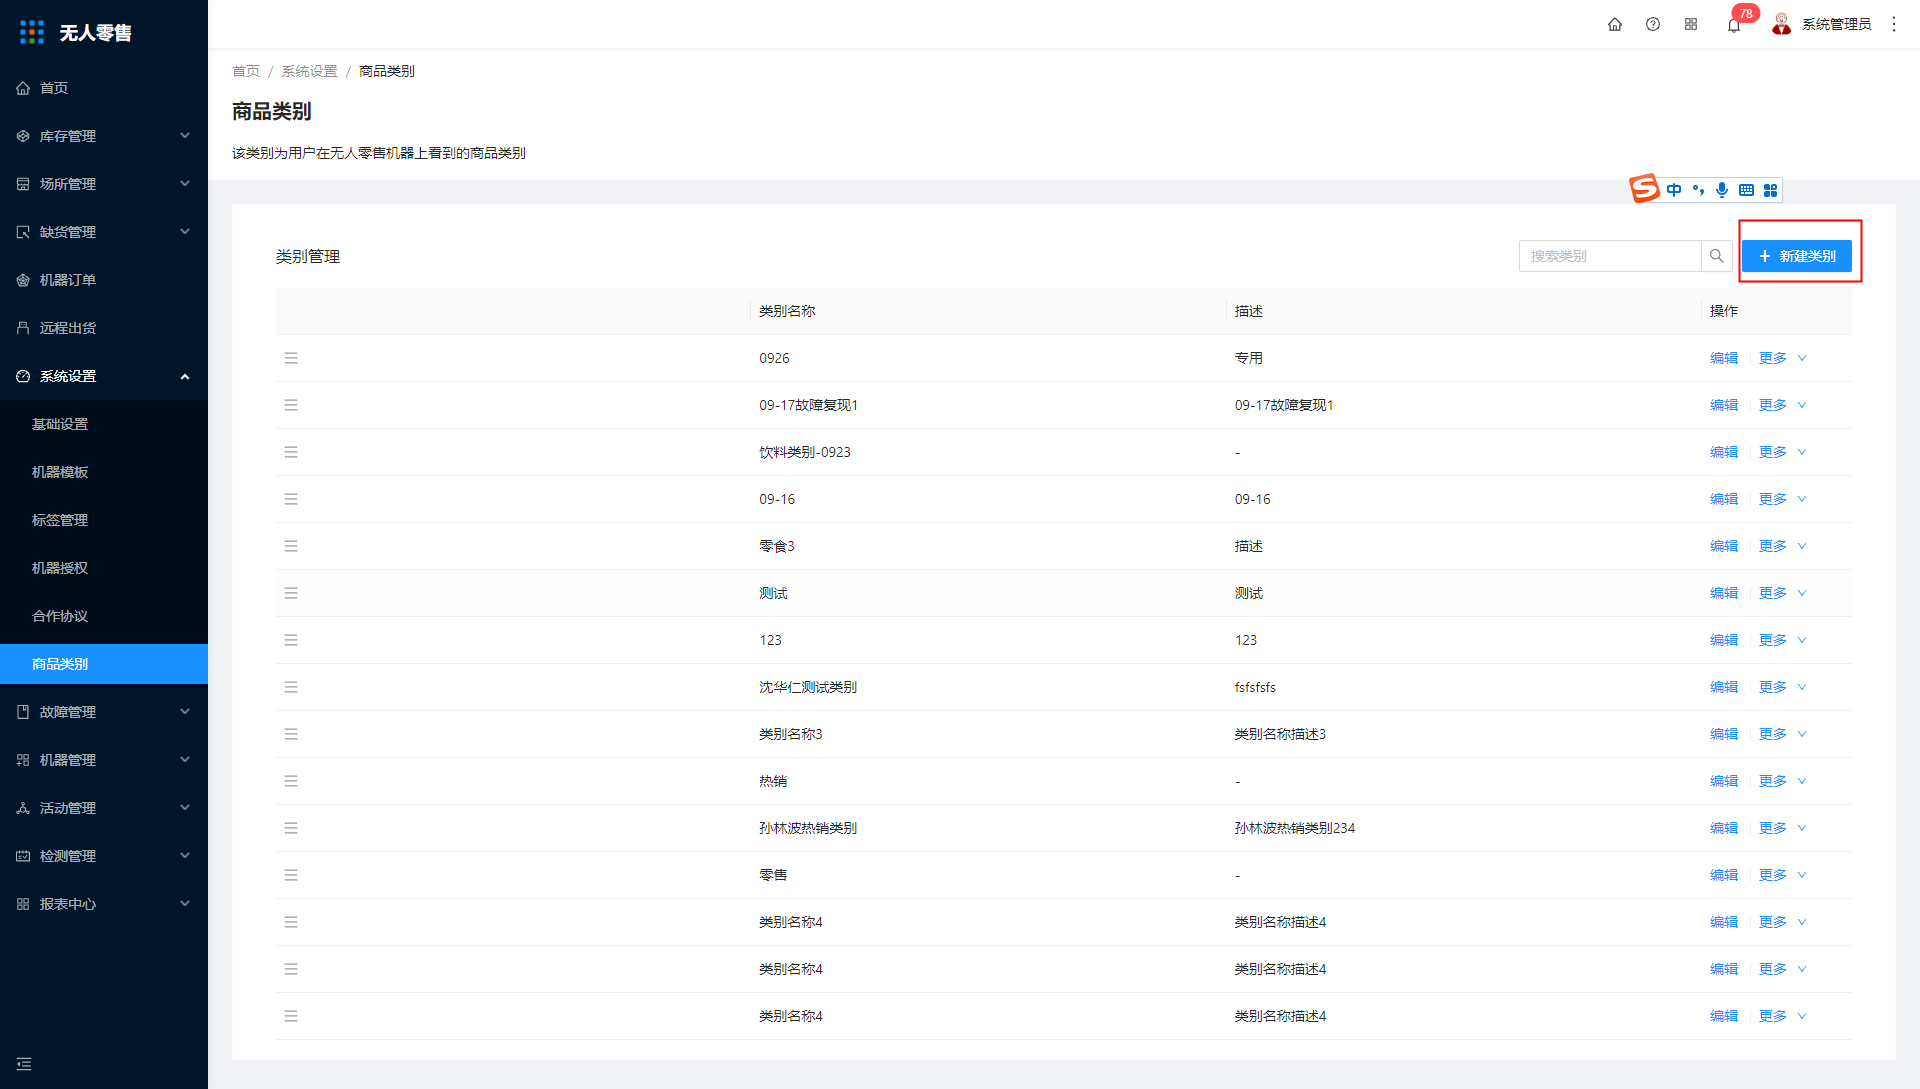Viewport: 1920px width, 1089px height.
Task: Expand 报表中心 sidebar menu
Action: pyautogui.click(x=104, y=904)
